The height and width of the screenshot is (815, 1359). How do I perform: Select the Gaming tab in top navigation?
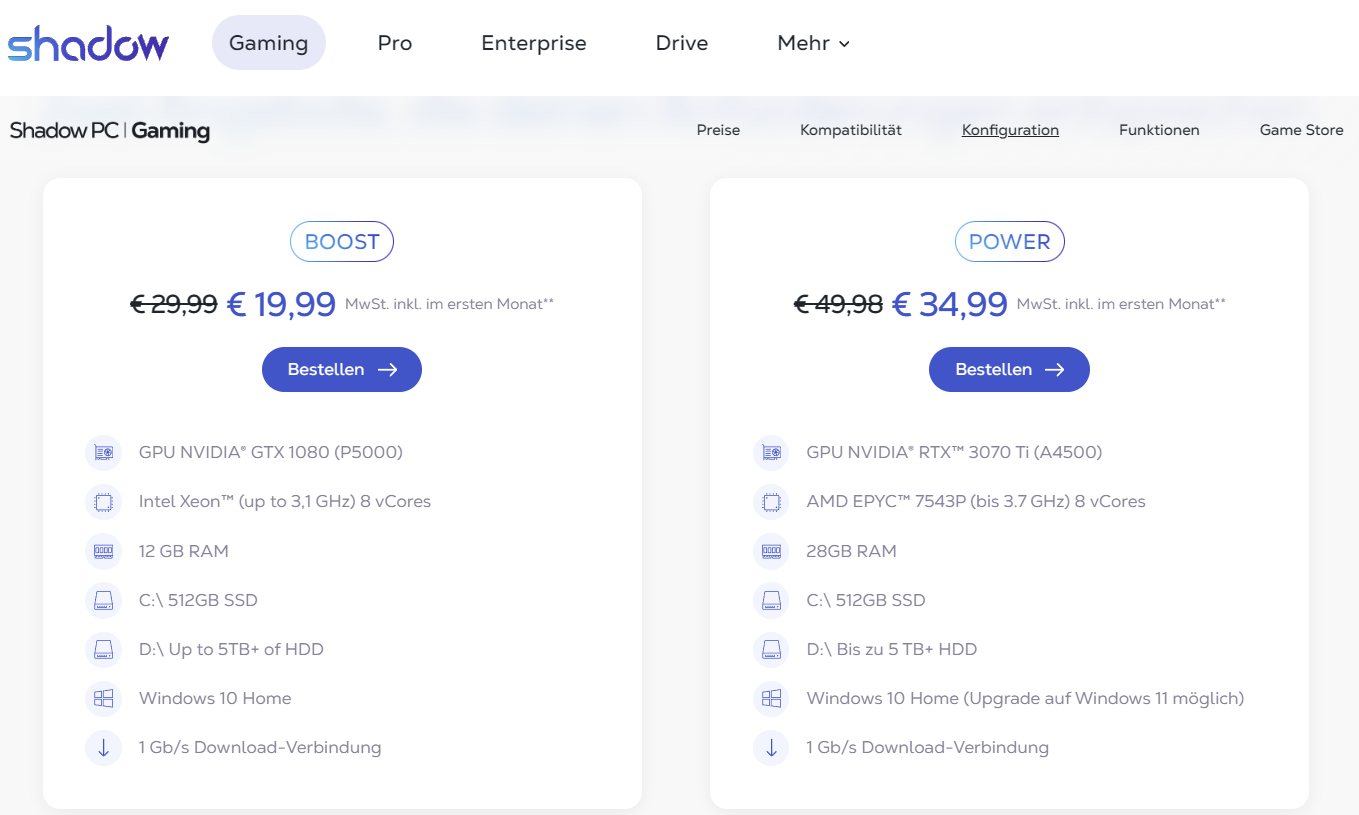[x=268, y=43]
